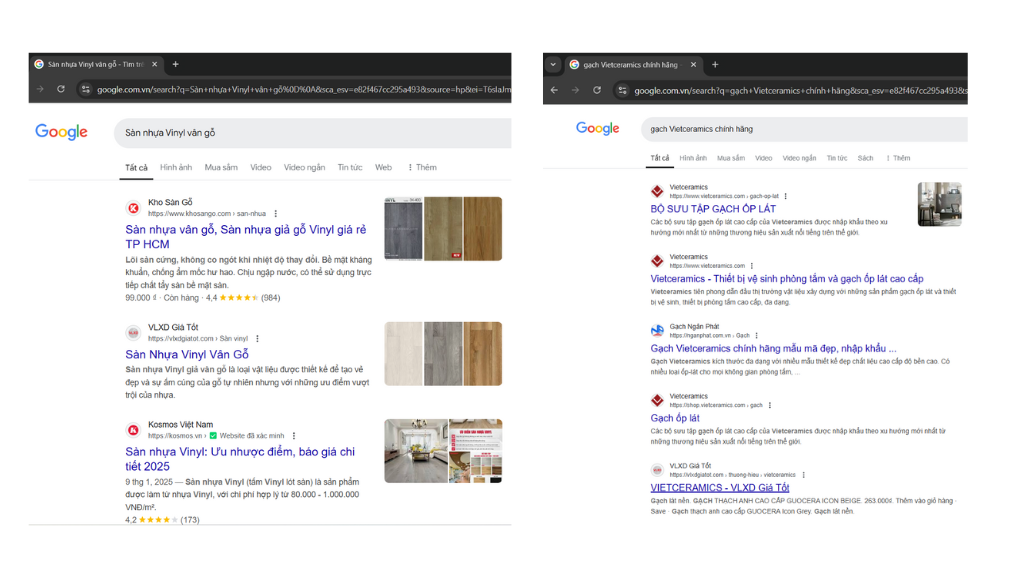The image size is (1024, 584).
Task: Select 'Hình ảnh' tab in left window
Action: (176, 167)
